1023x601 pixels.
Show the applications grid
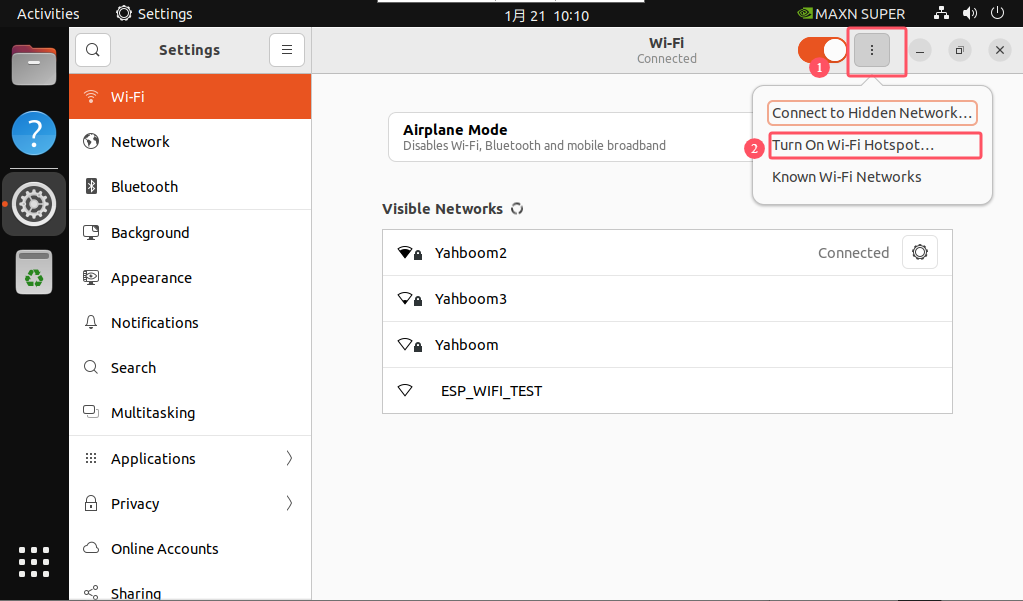[34, 562]
